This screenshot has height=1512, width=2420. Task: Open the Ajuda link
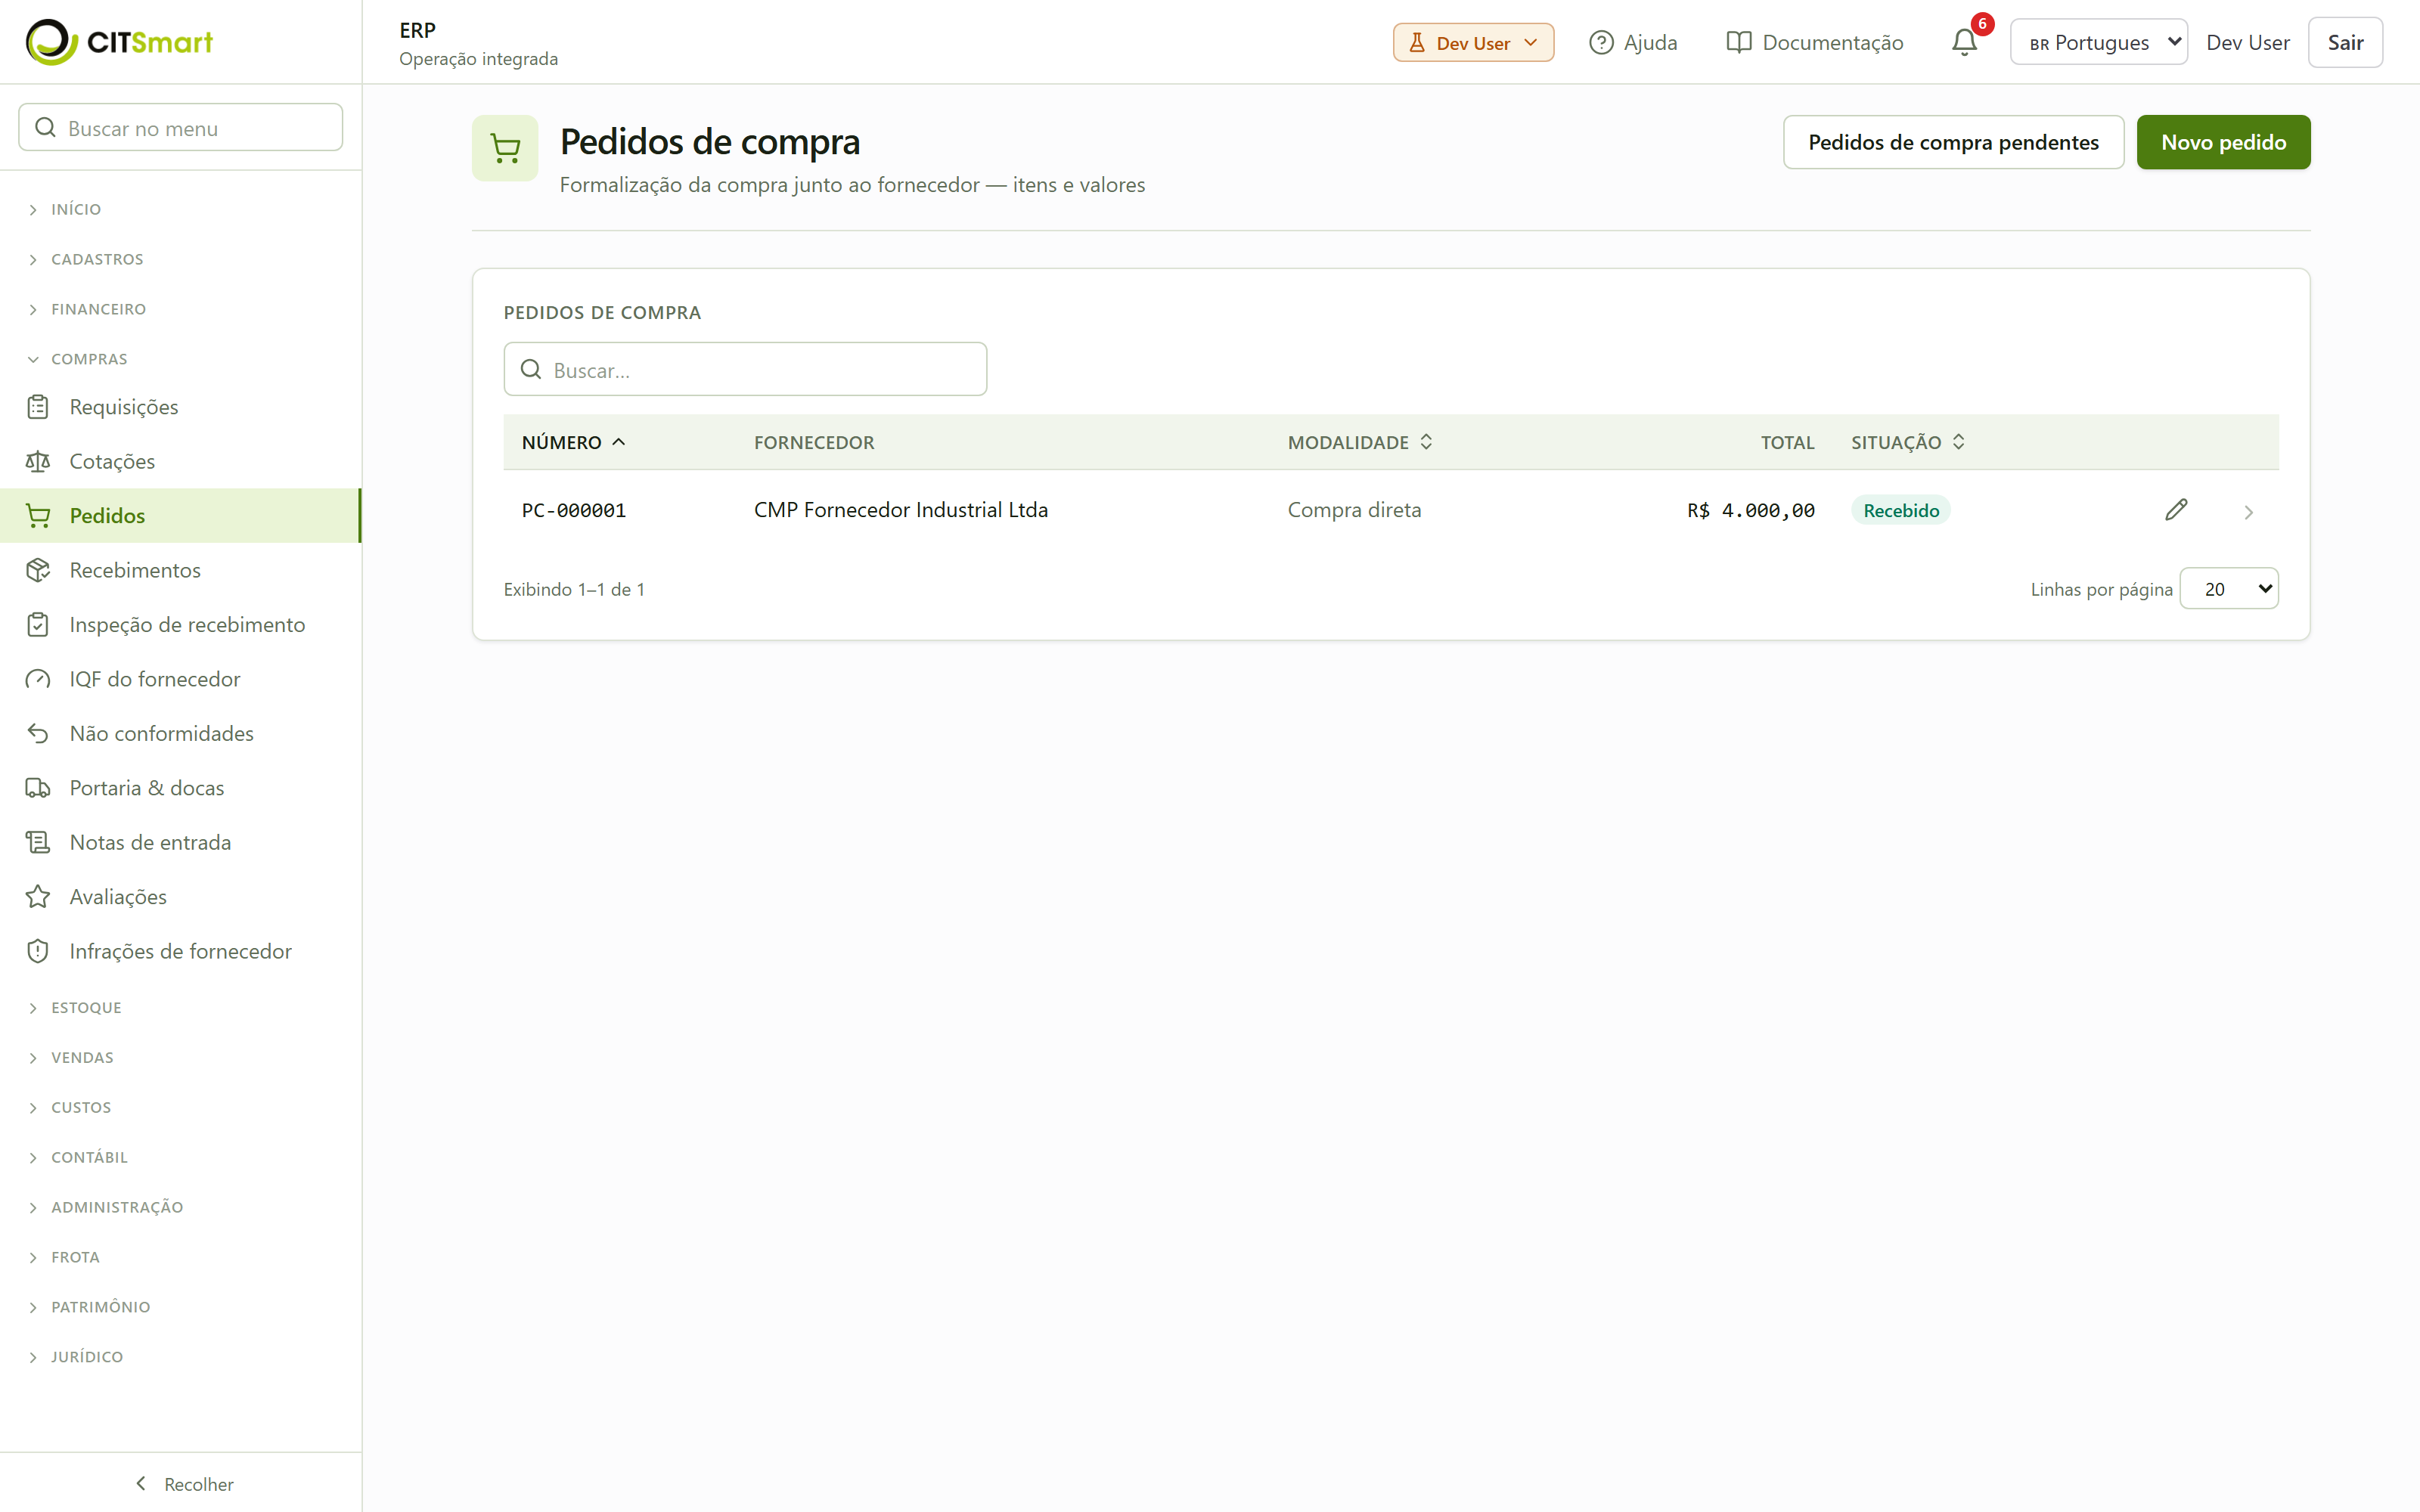point(1633,42)
